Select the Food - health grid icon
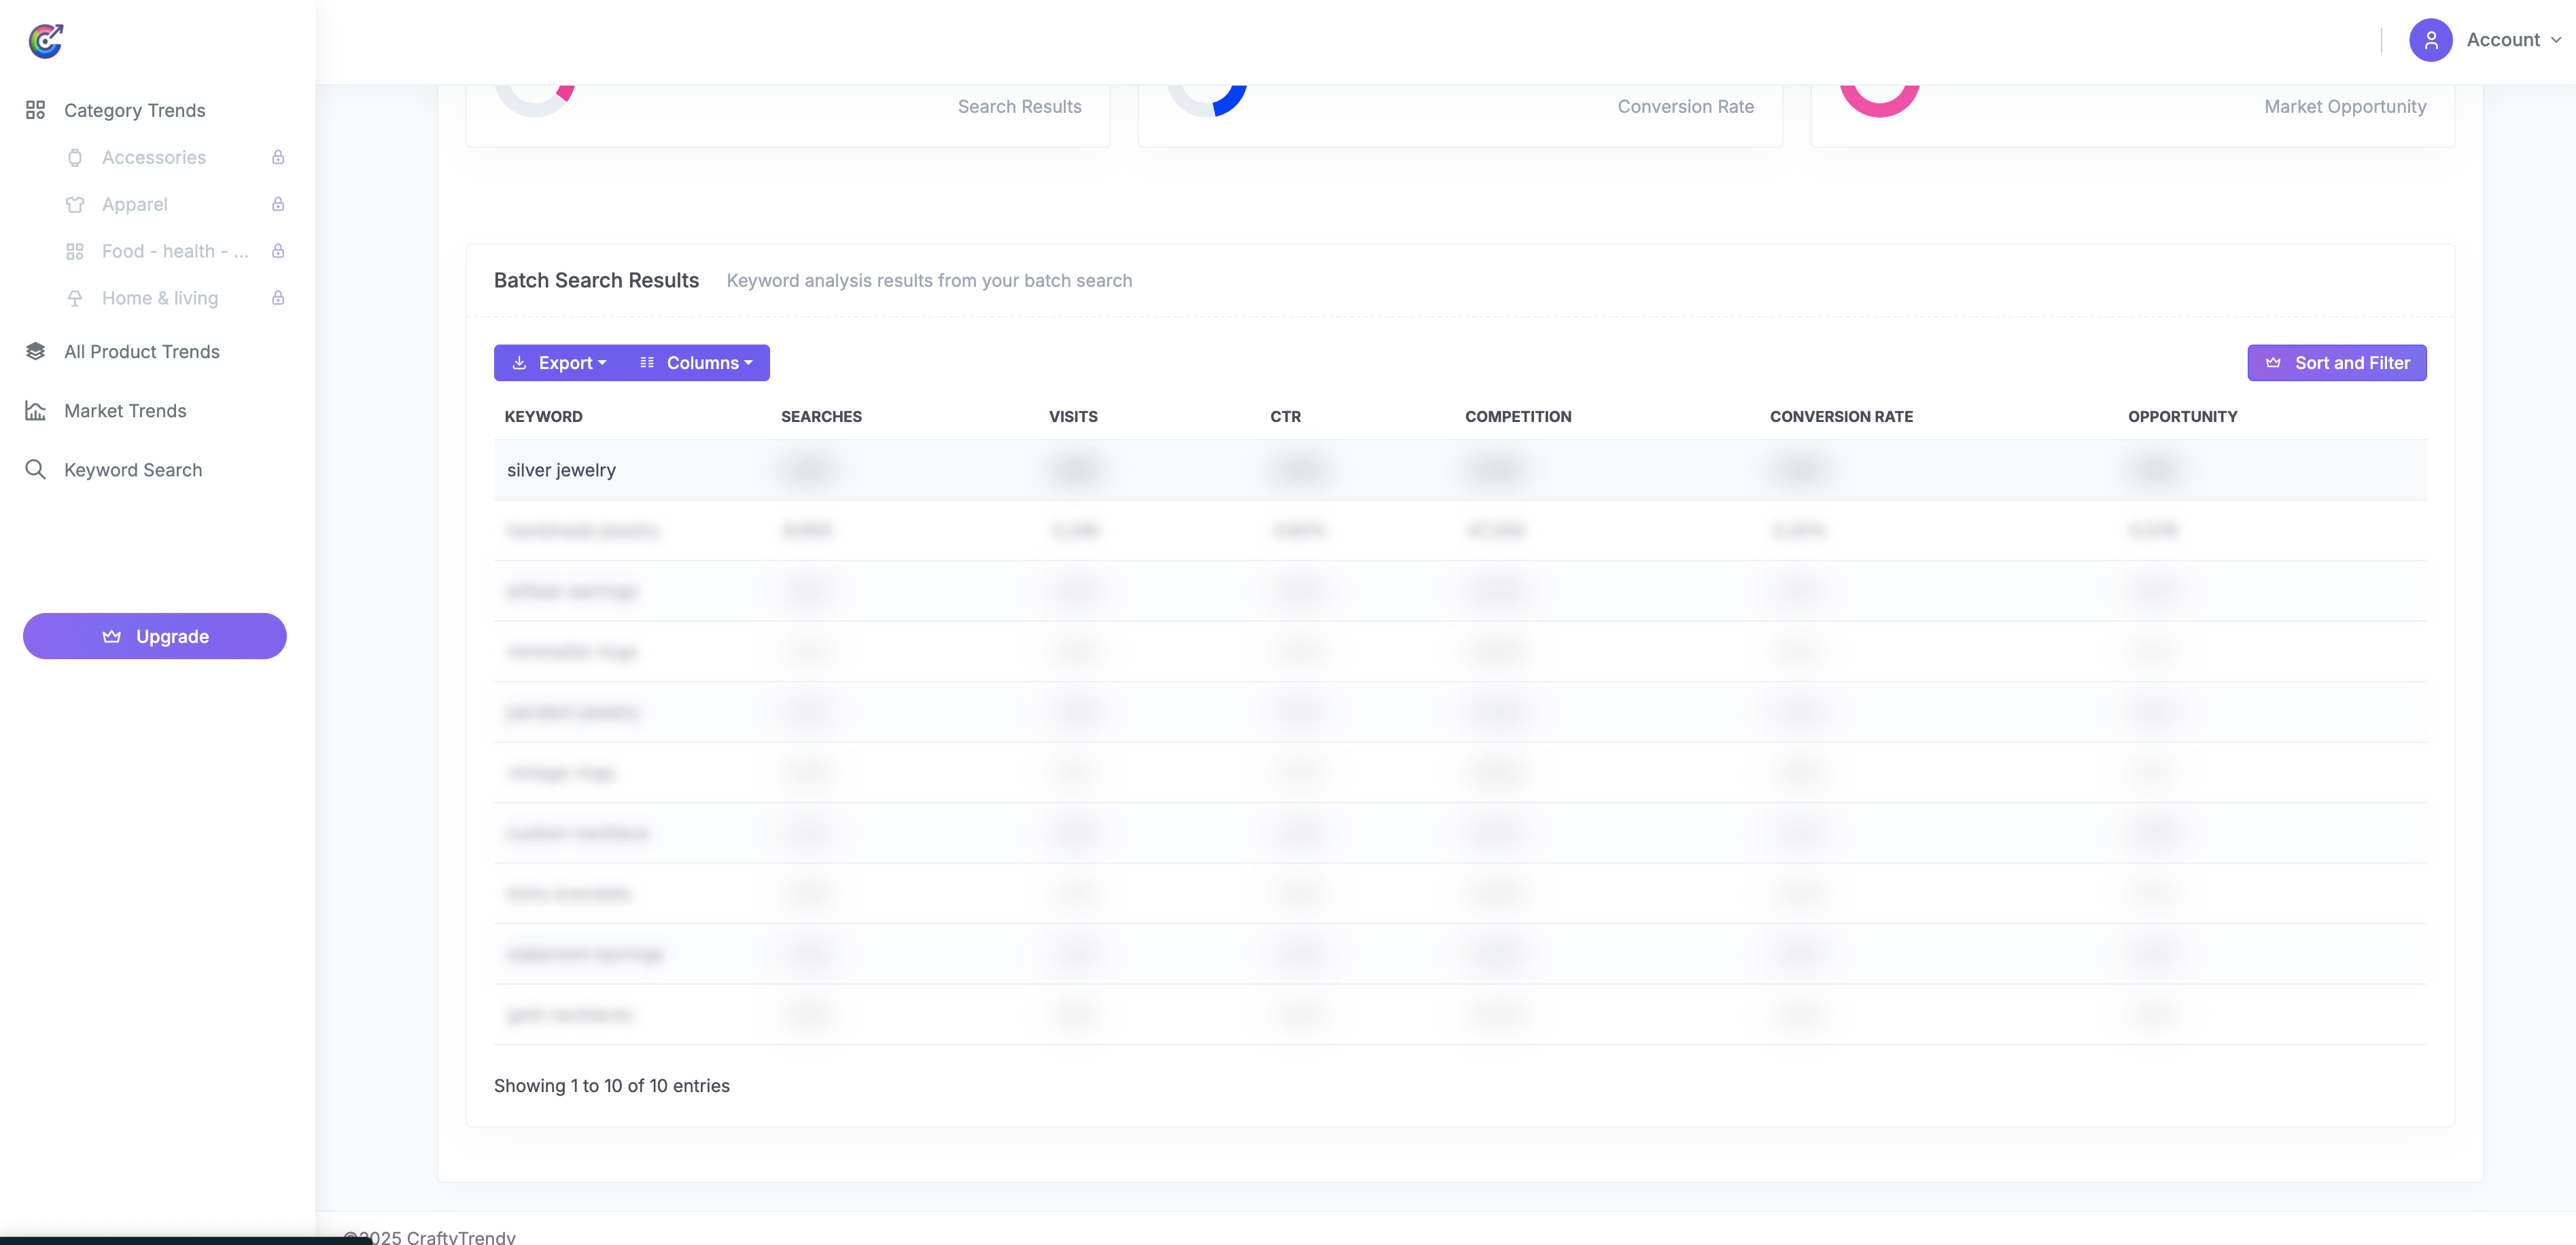The height and width of the screenshot is (1245, 2576). pos(75,251)
